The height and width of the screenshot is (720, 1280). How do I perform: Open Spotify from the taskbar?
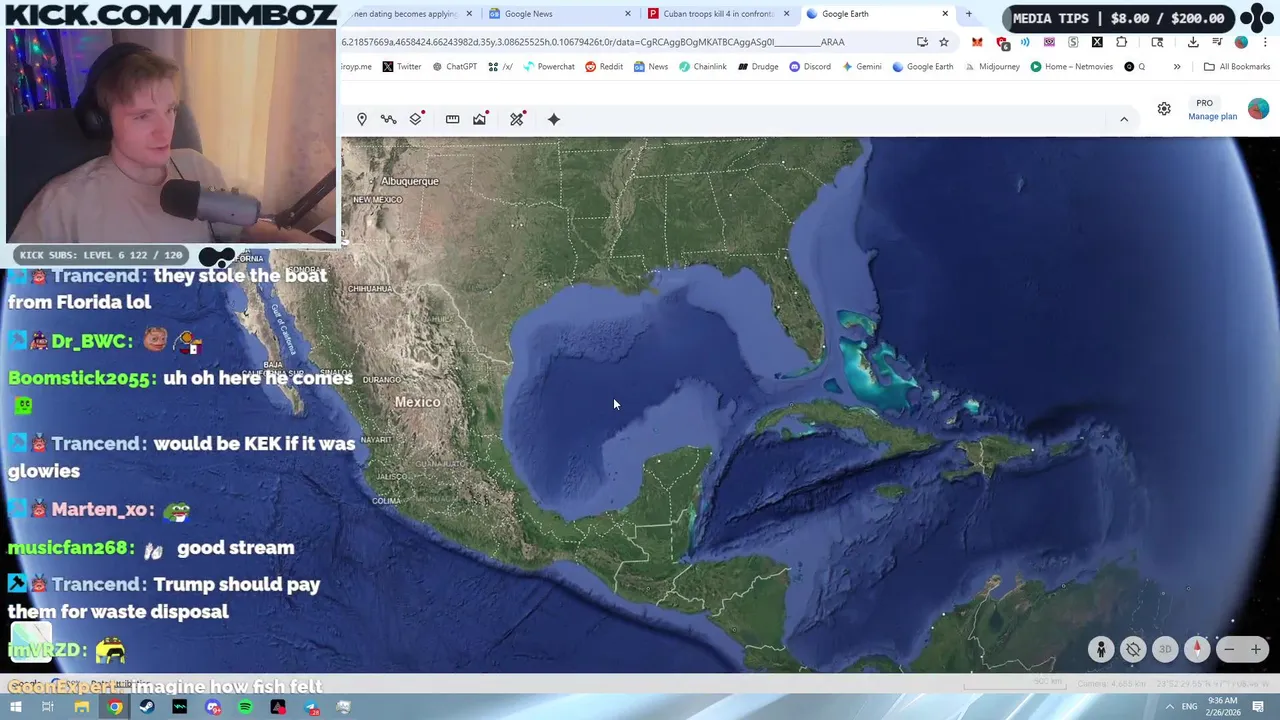pyautogui.click(x=245, y=707)
